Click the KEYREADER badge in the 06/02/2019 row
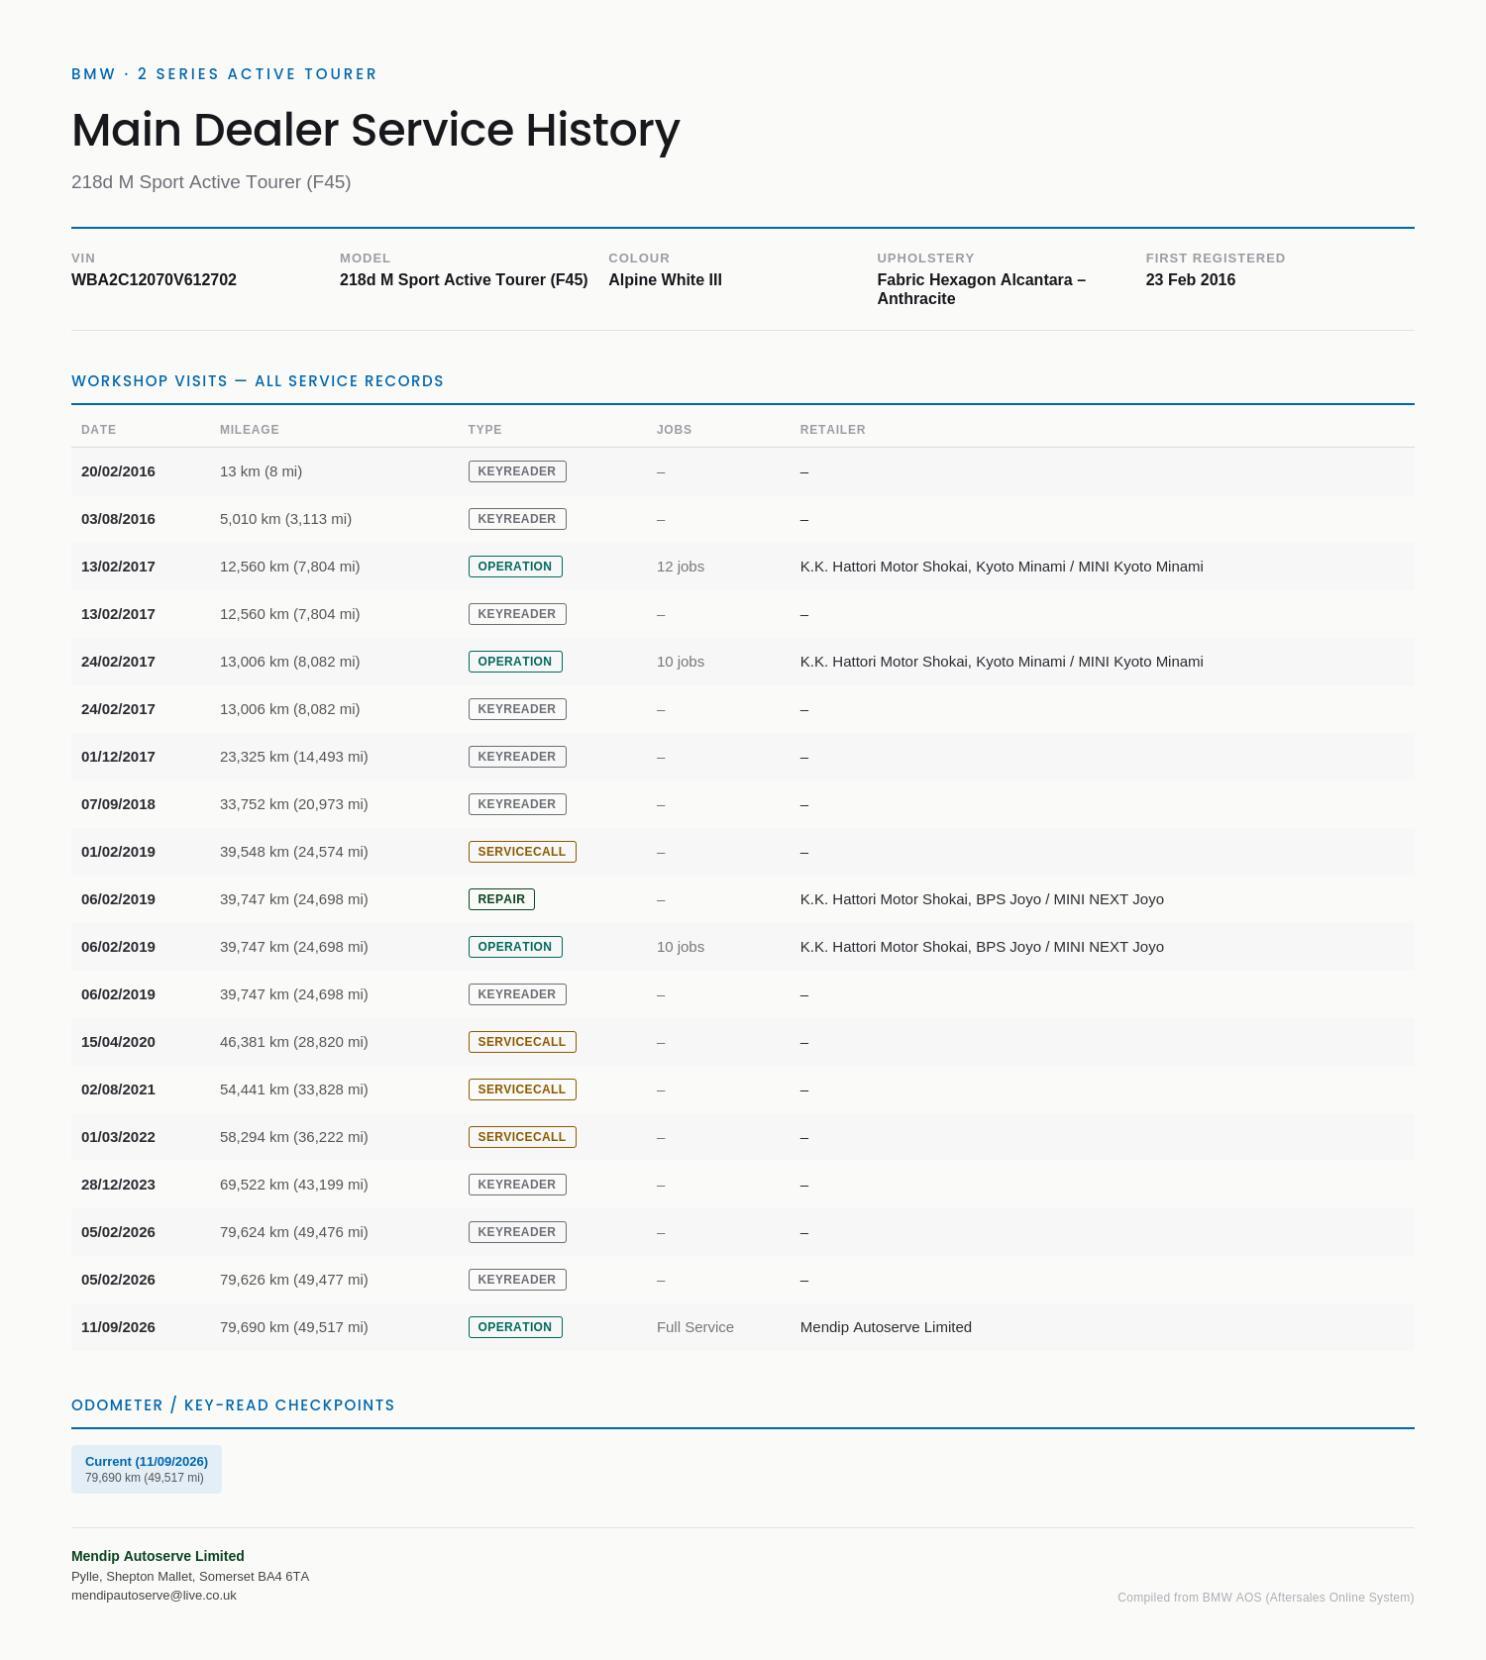 517,994
